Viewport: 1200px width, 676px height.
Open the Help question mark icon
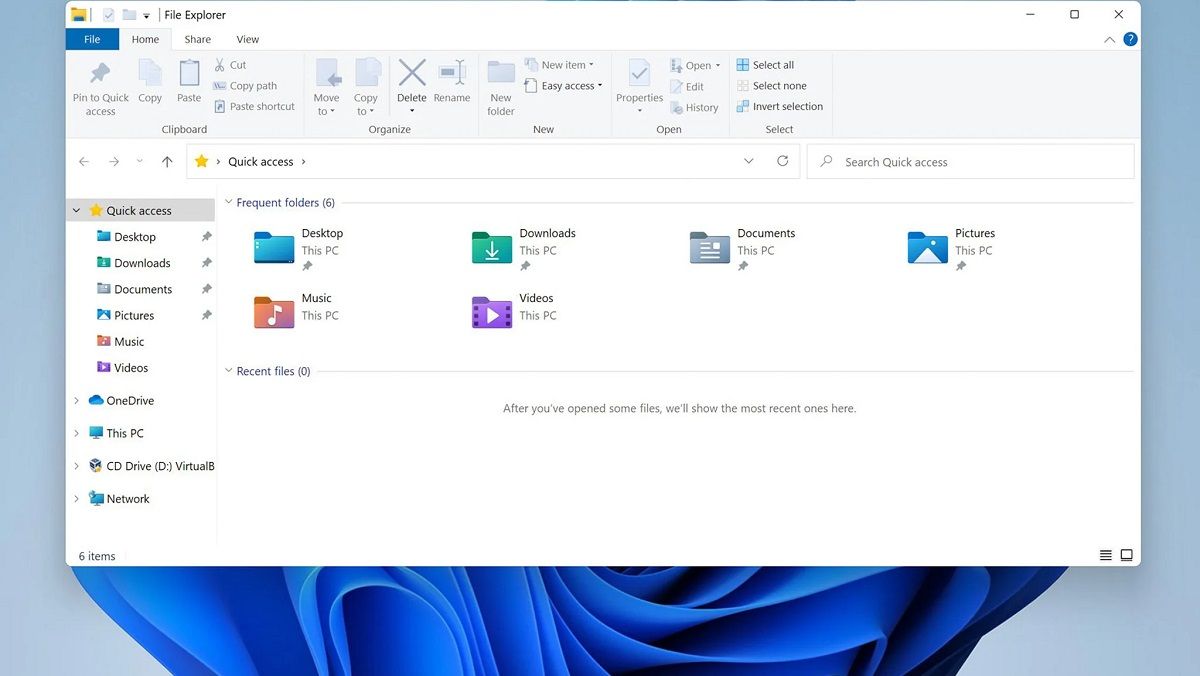pos(1130,39)
